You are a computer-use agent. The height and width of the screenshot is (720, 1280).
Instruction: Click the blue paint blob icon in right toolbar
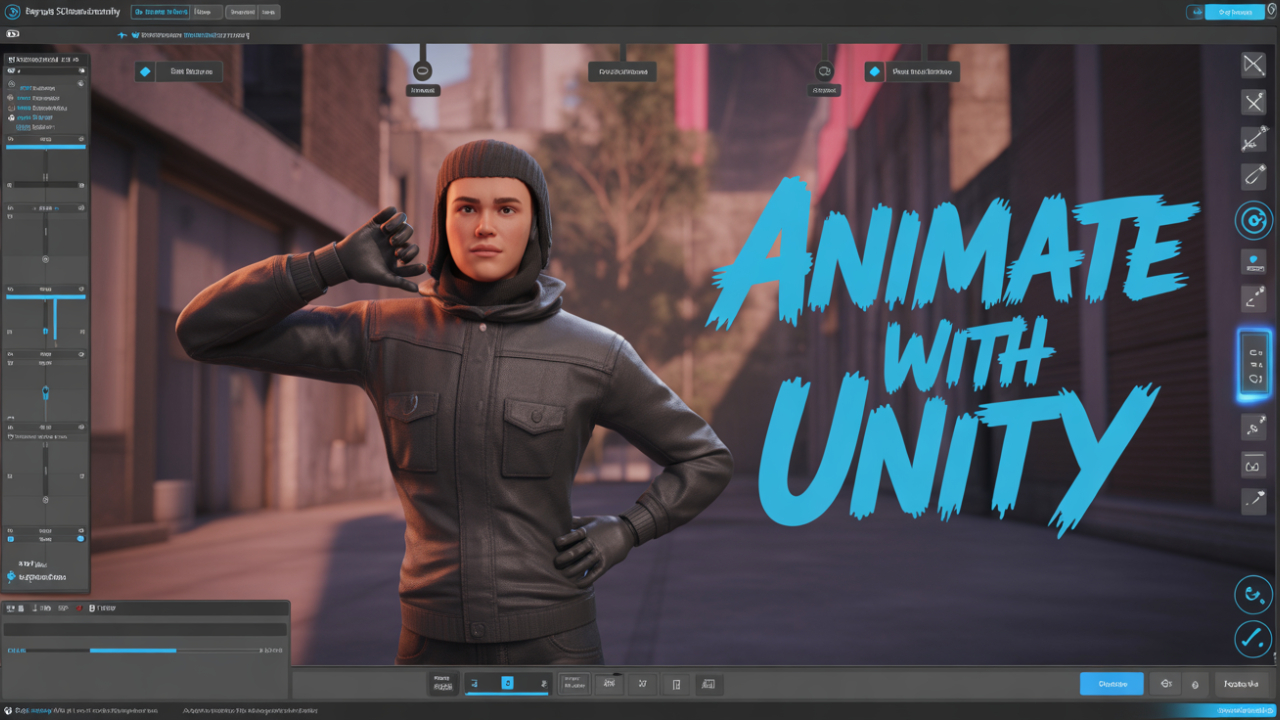pos(1253,262)
